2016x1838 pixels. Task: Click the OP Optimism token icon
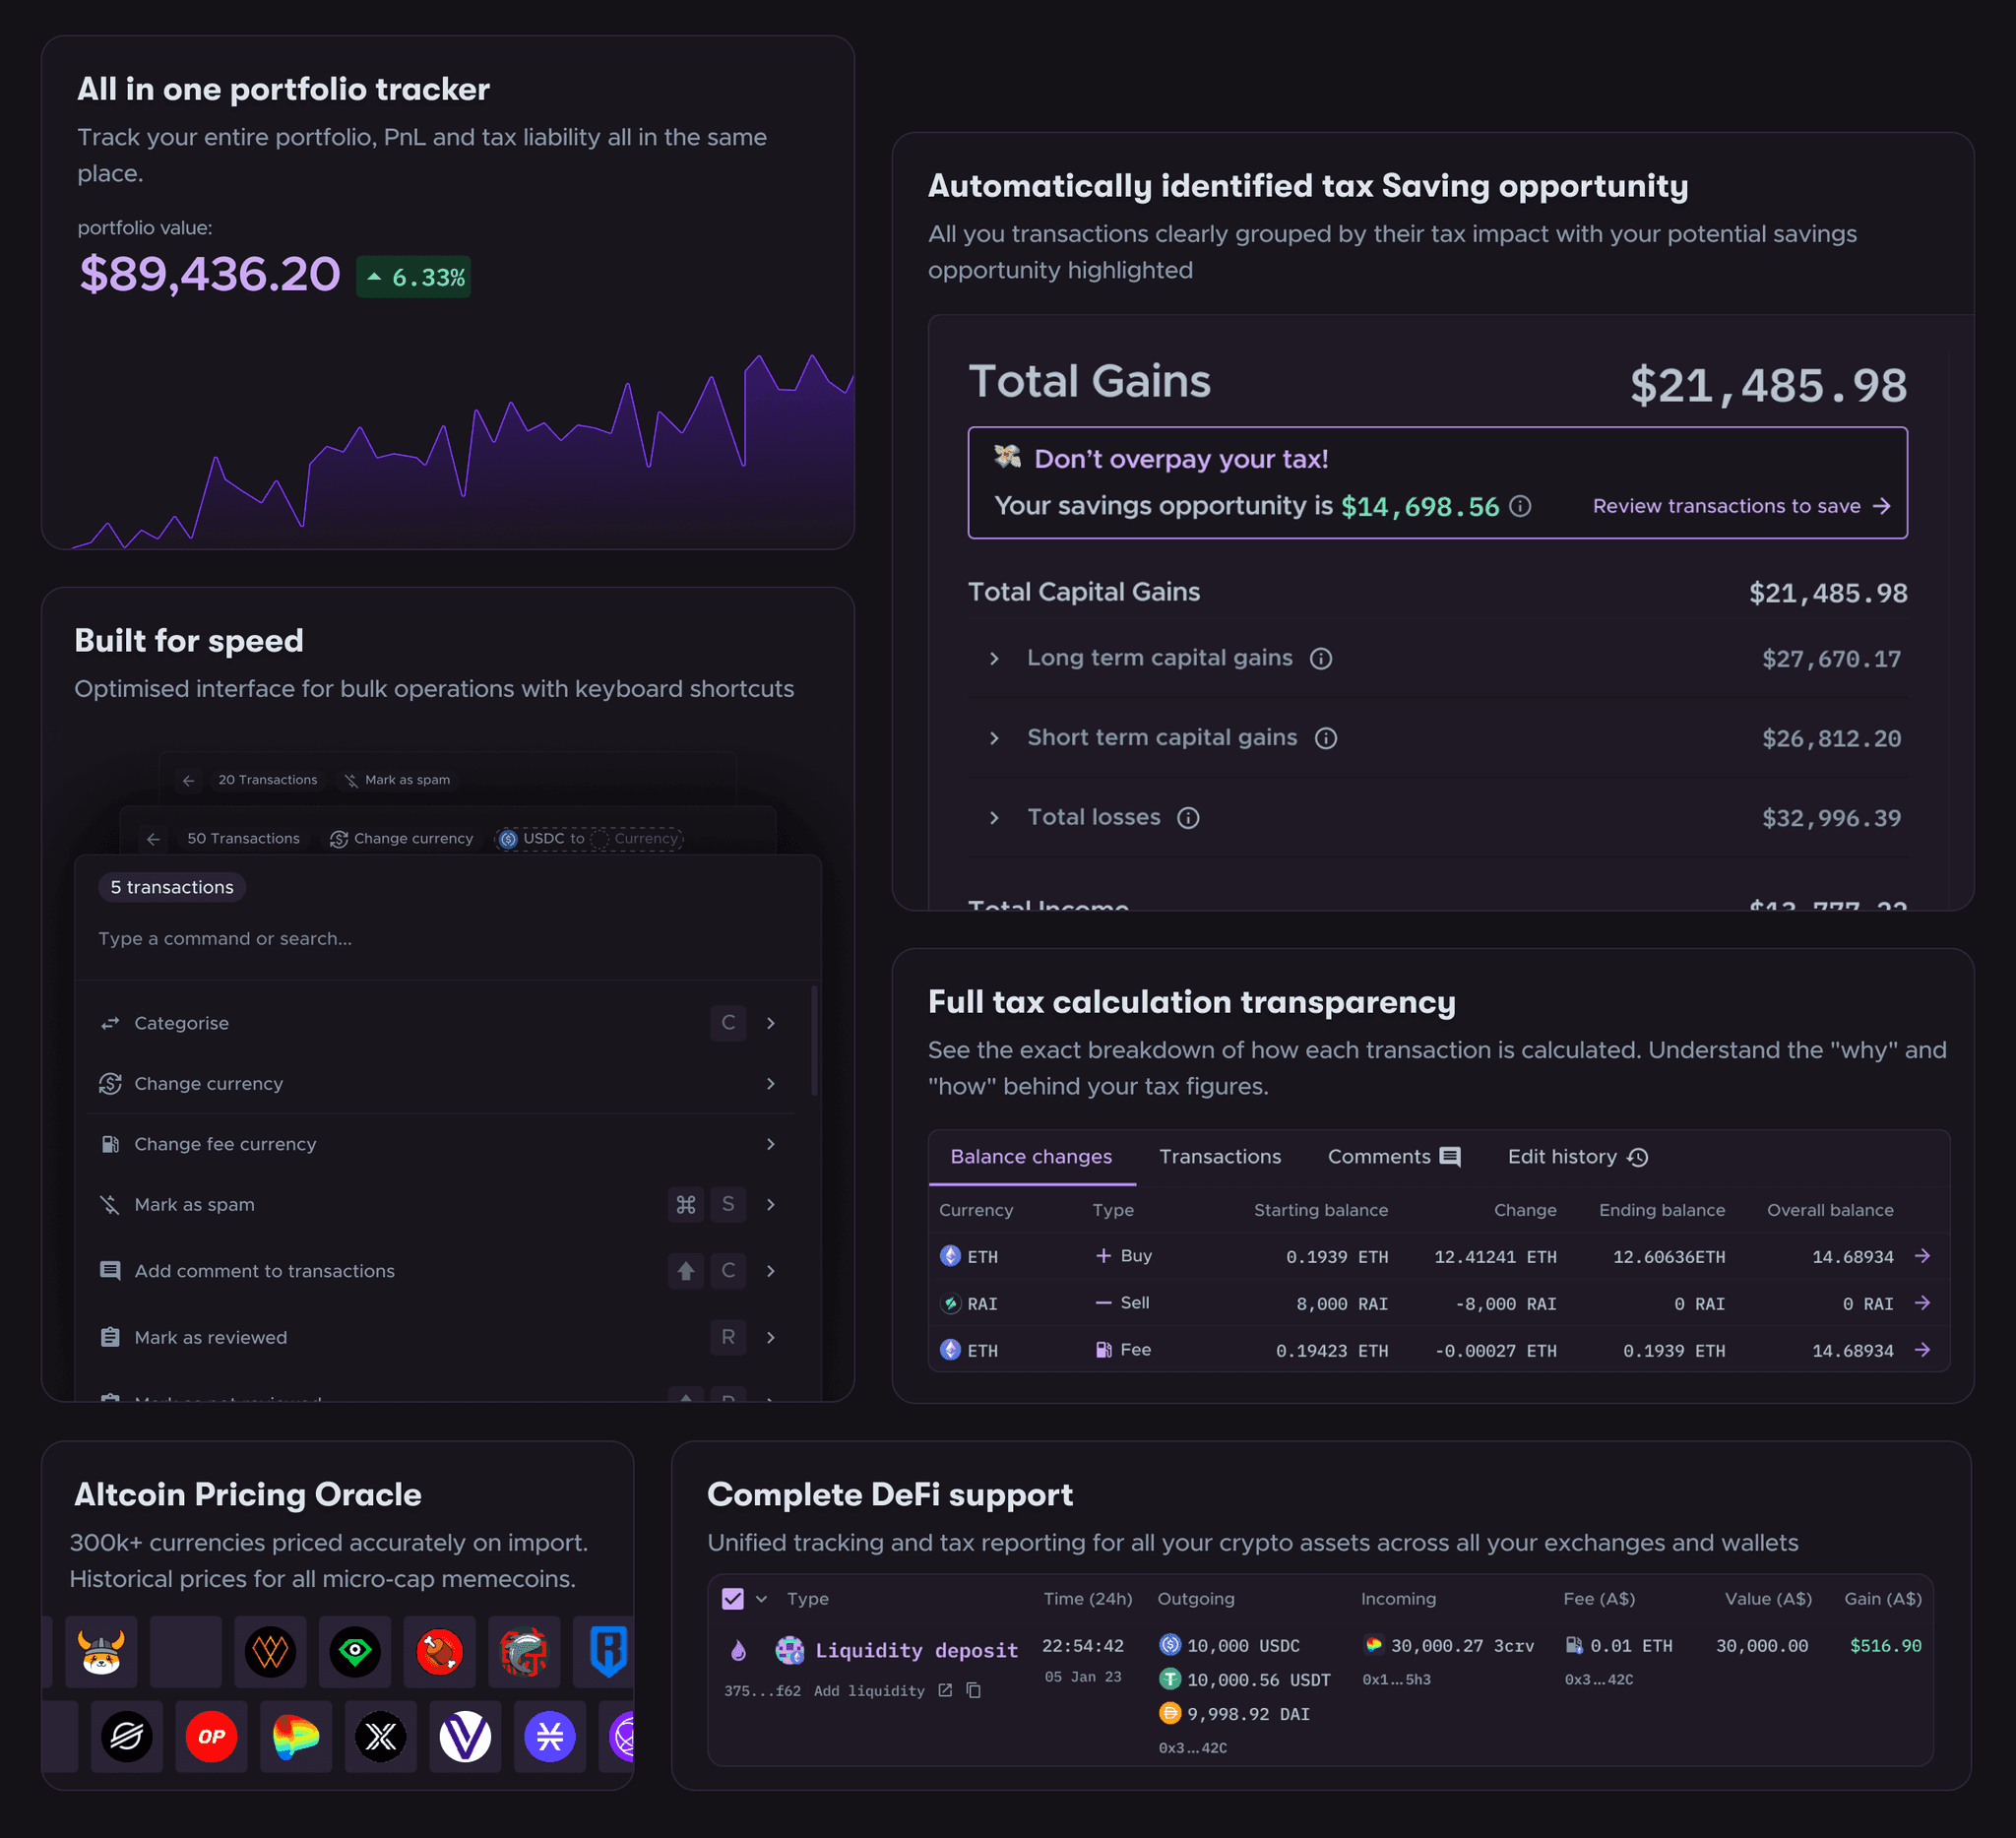tap(211, 1736)
